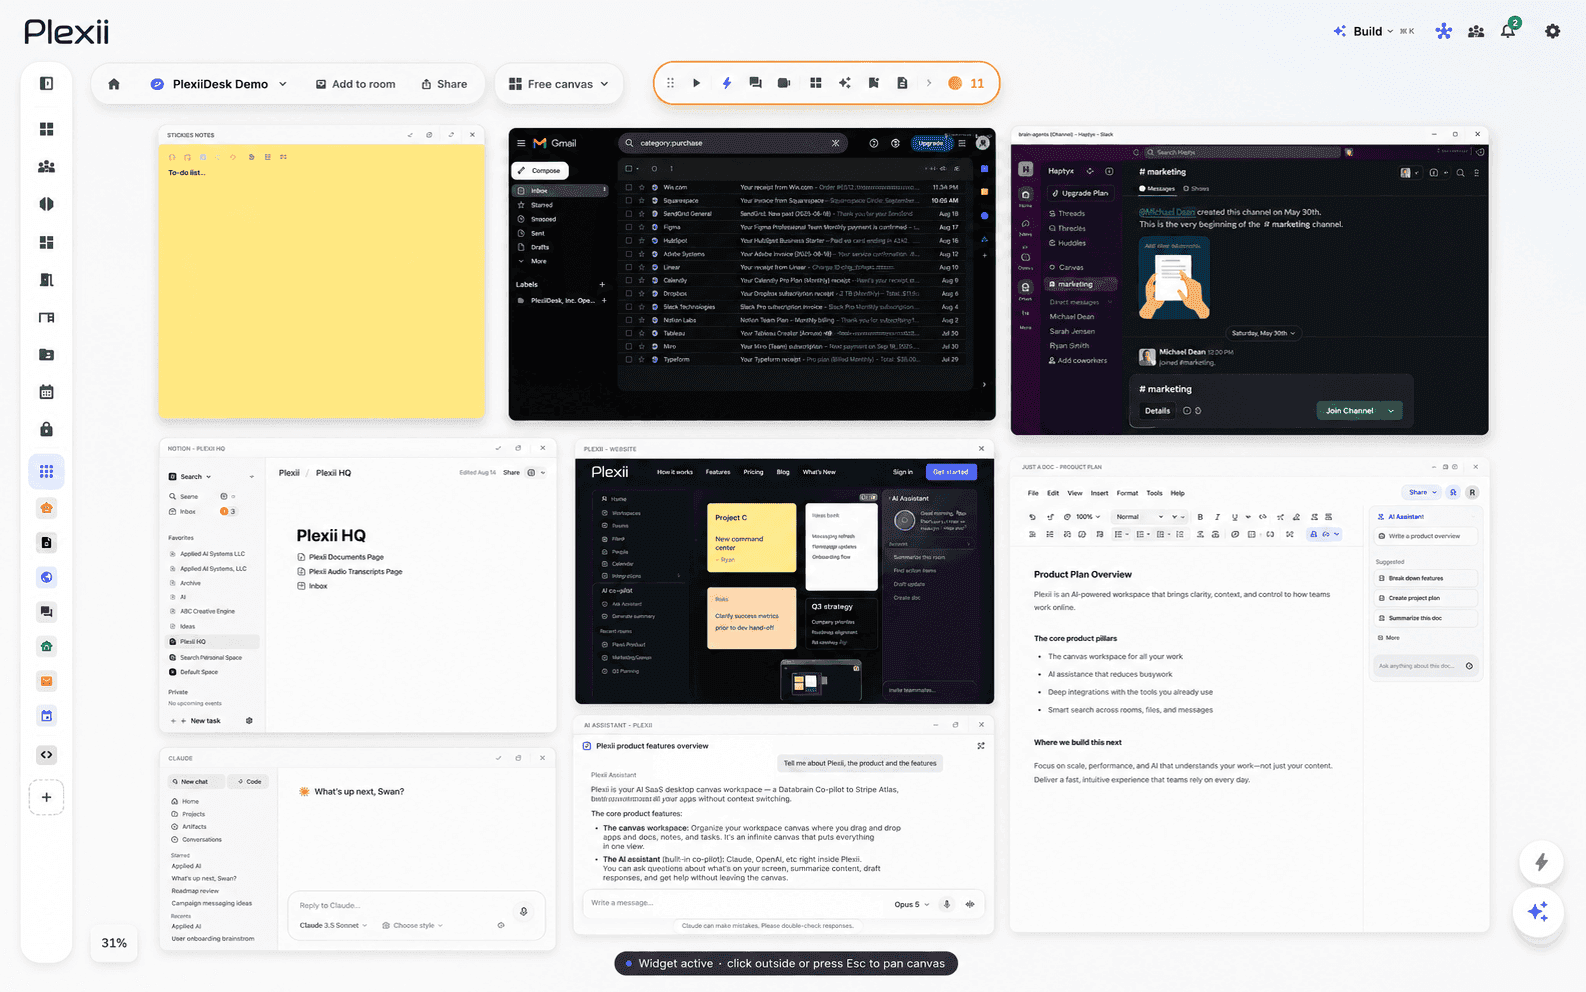This screenshot has height=992, width=1586.
Task: Click the Create project plan suggestion
Action: [1424, 598]
